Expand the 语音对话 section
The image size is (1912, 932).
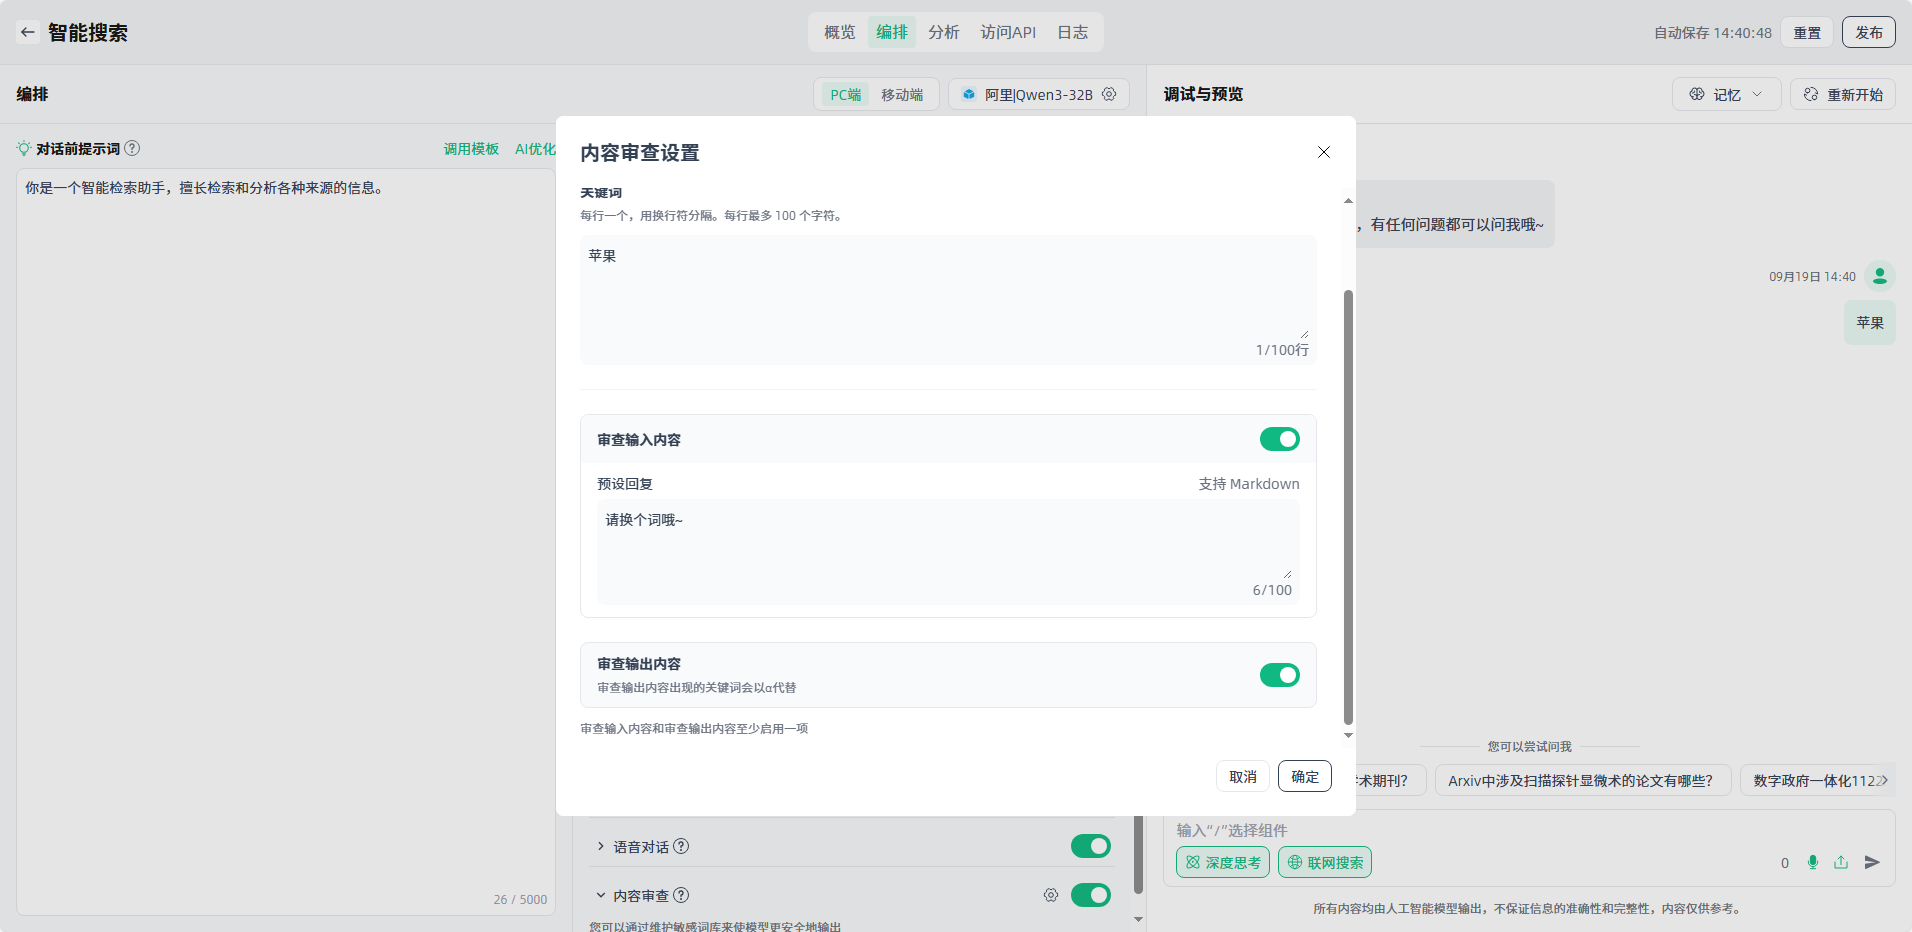pyautogui.click(x=601, y=846)
